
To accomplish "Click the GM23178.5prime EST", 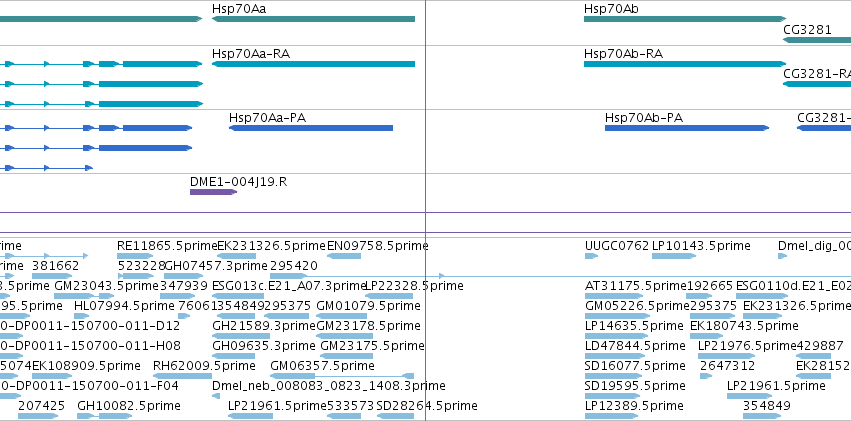I will coord(345,336).
